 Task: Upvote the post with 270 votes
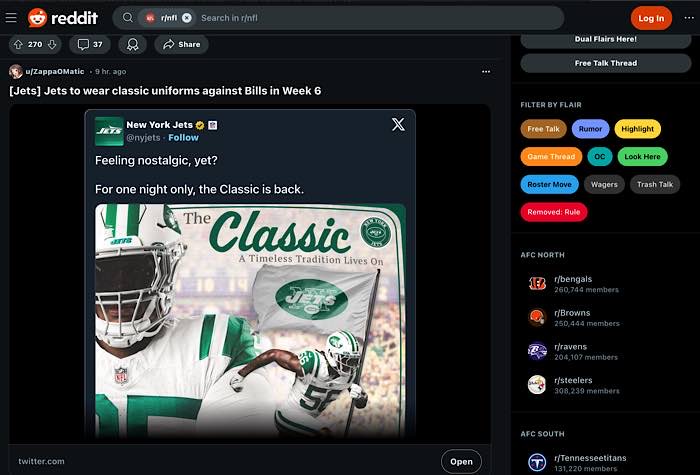tap(18, 44)
